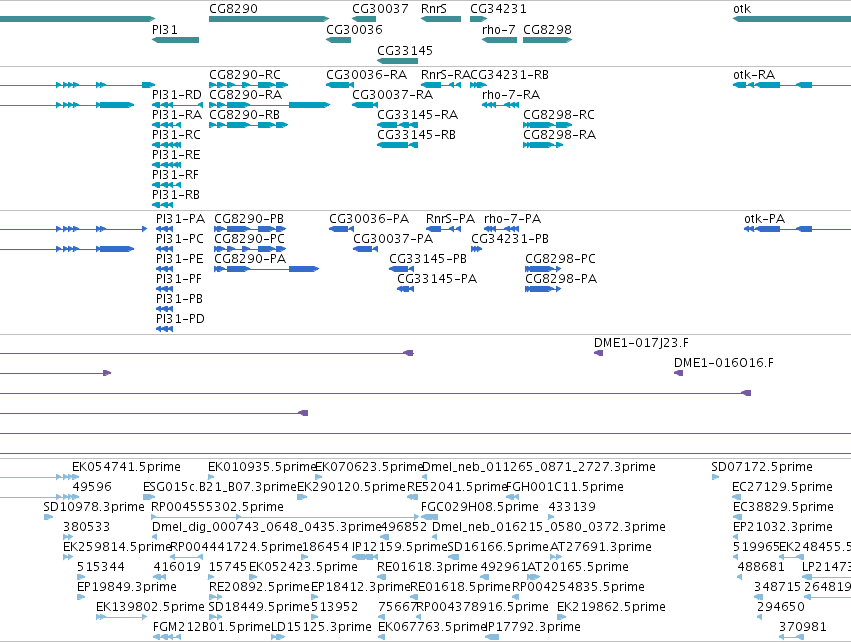This screenshot has height=642, width=851.
Task: Click the 370981 EST label
Action: (x=802, y=627)
